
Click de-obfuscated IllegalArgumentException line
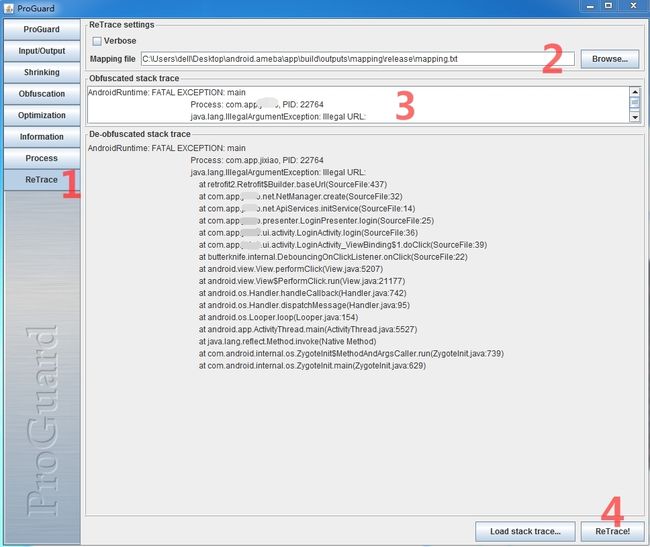tap(278, 172)
